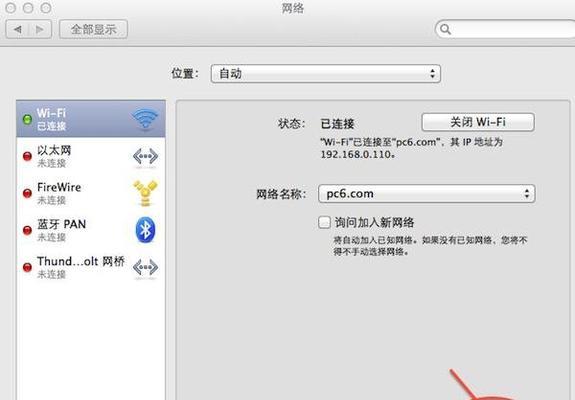Open the 网络名称 pc6.com dropdown
This screenshot has height=400, width=575.
(427, 194)
